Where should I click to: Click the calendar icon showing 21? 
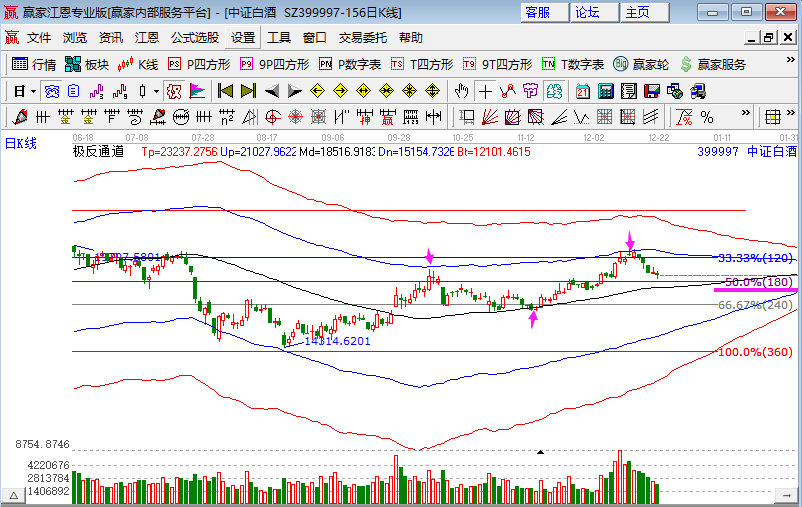click(x=583, y=92)
